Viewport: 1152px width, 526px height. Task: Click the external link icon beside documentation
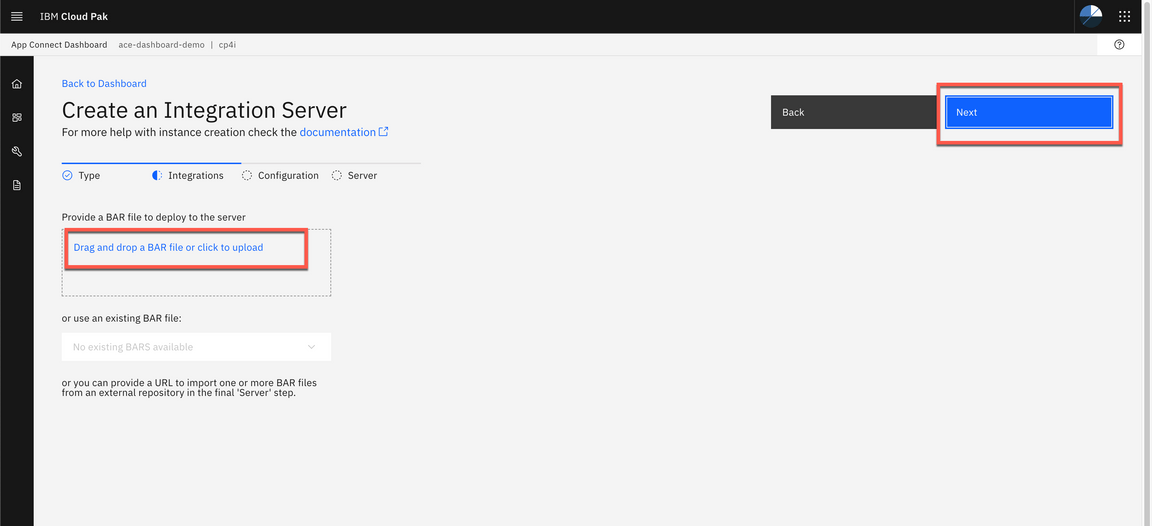click(383, 132)
